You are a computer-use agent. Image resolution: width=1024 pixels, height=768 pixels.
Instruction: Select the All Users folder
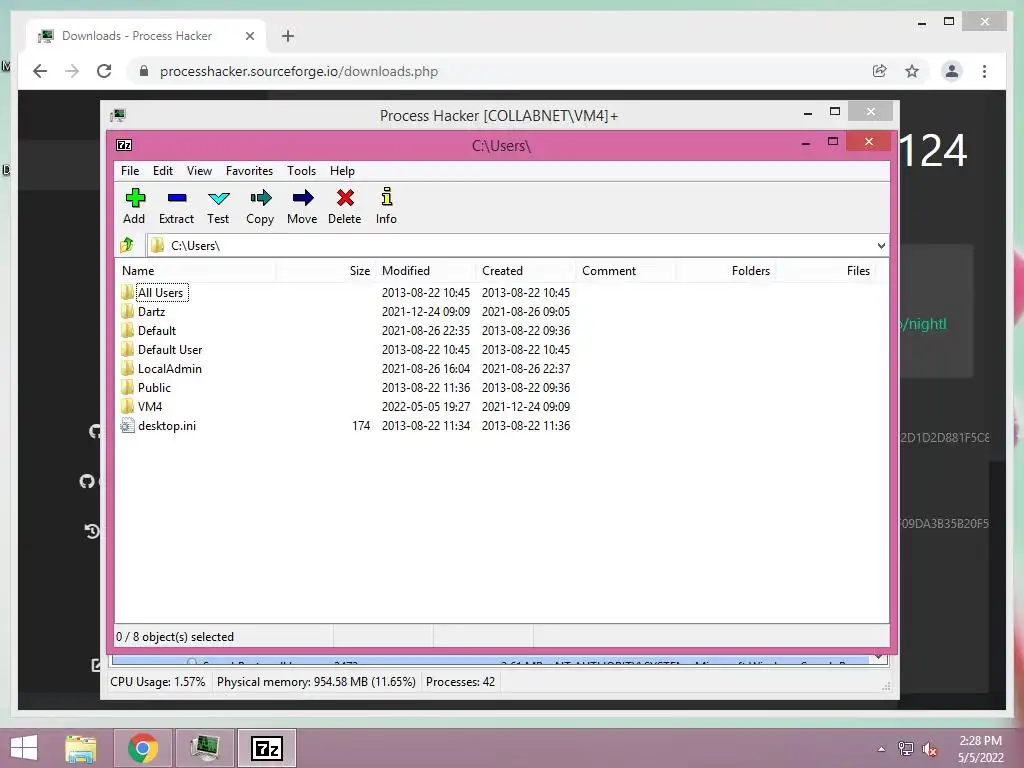(x=160, y=293)
